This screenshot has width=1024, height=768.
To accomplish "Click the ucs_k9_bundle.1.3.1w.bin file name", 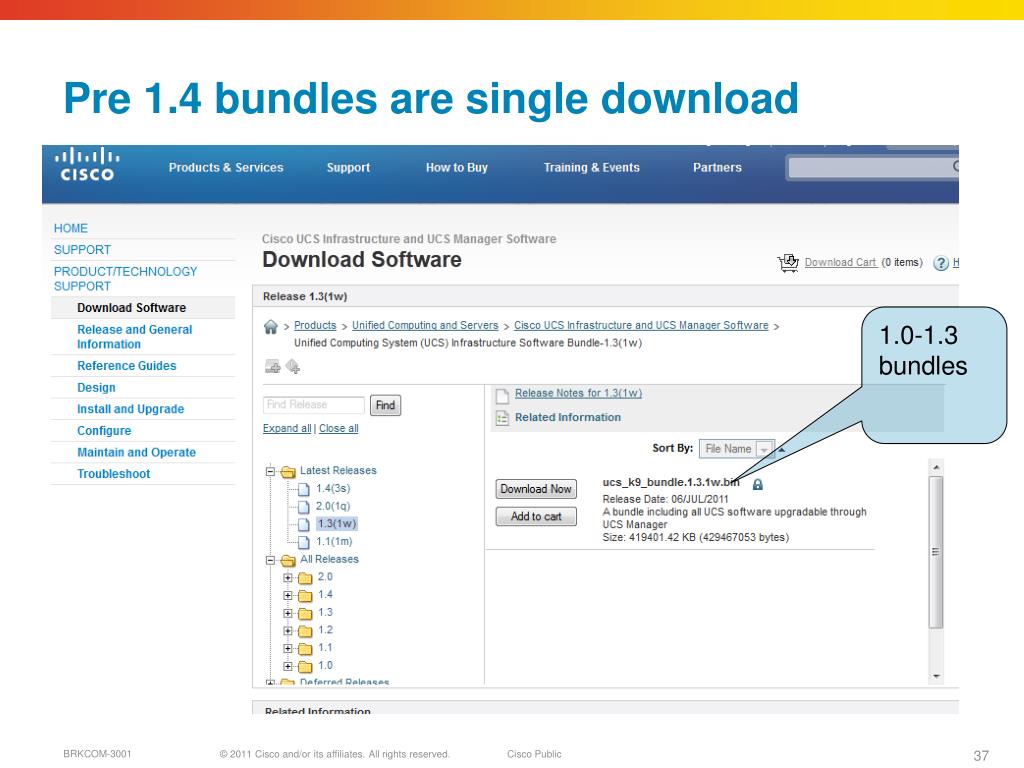I will click(671, 482).
